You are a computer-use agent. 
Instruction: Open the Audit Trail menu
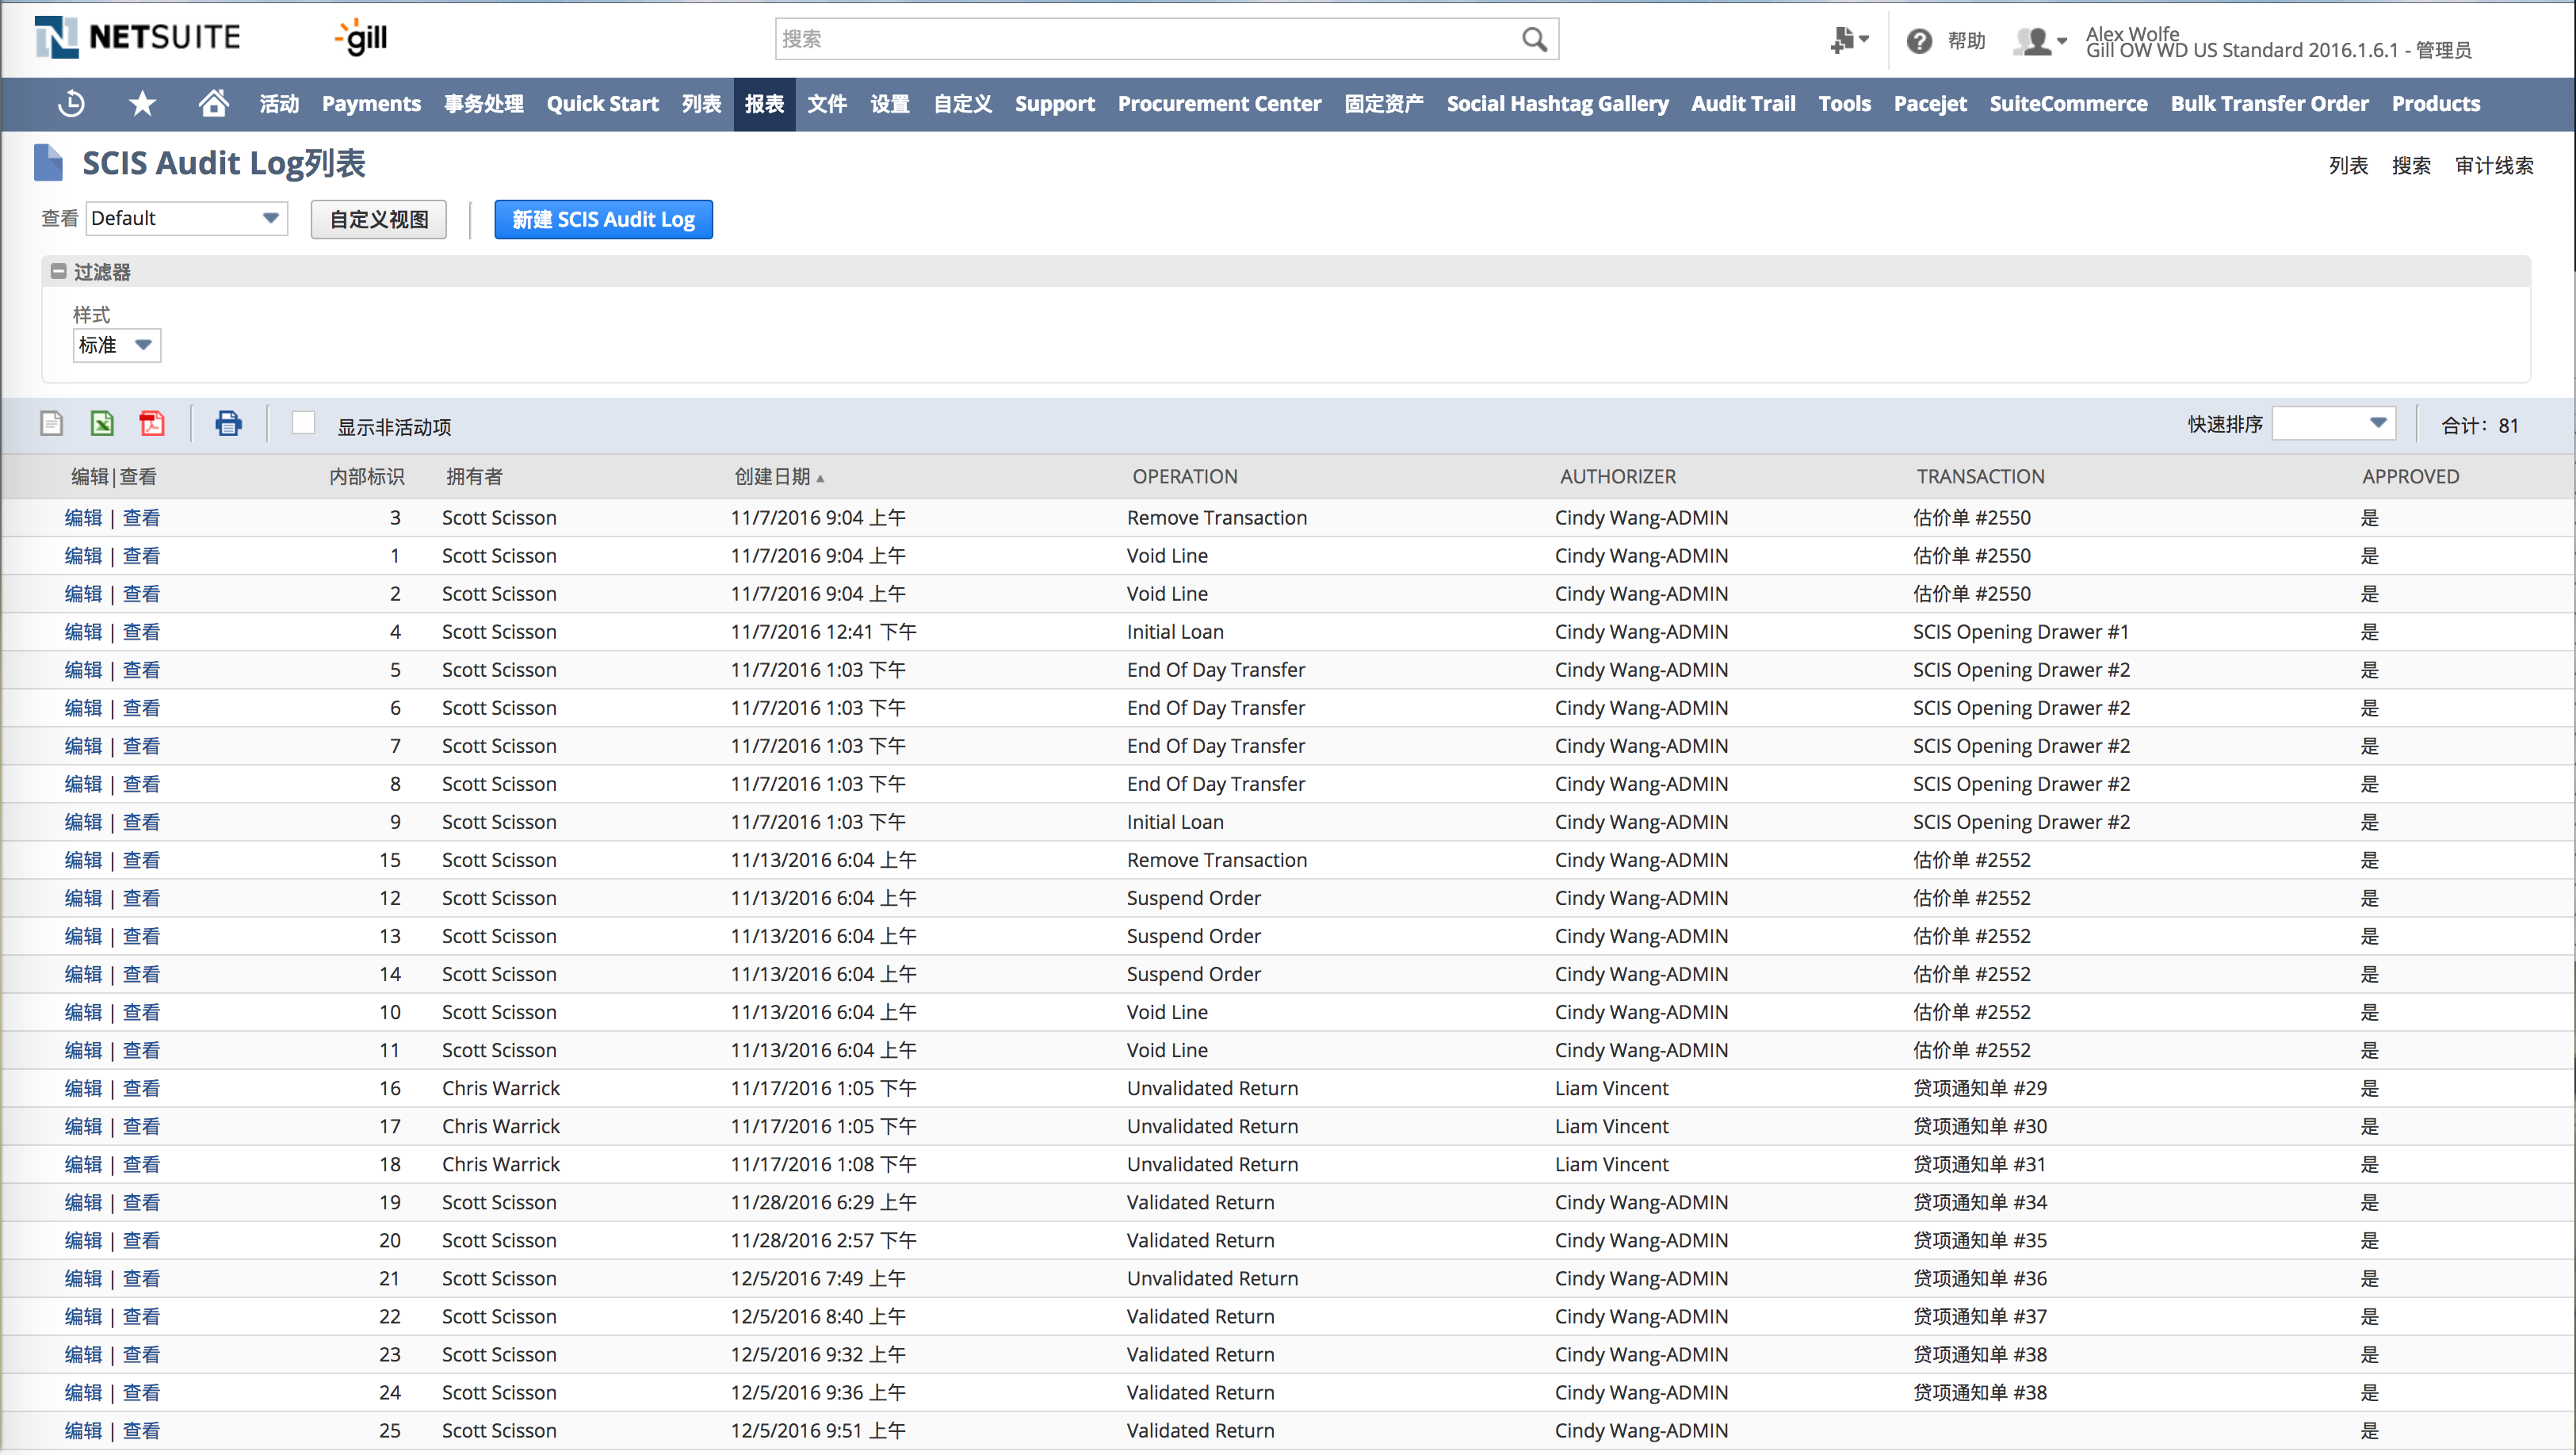pos(1742,103)
